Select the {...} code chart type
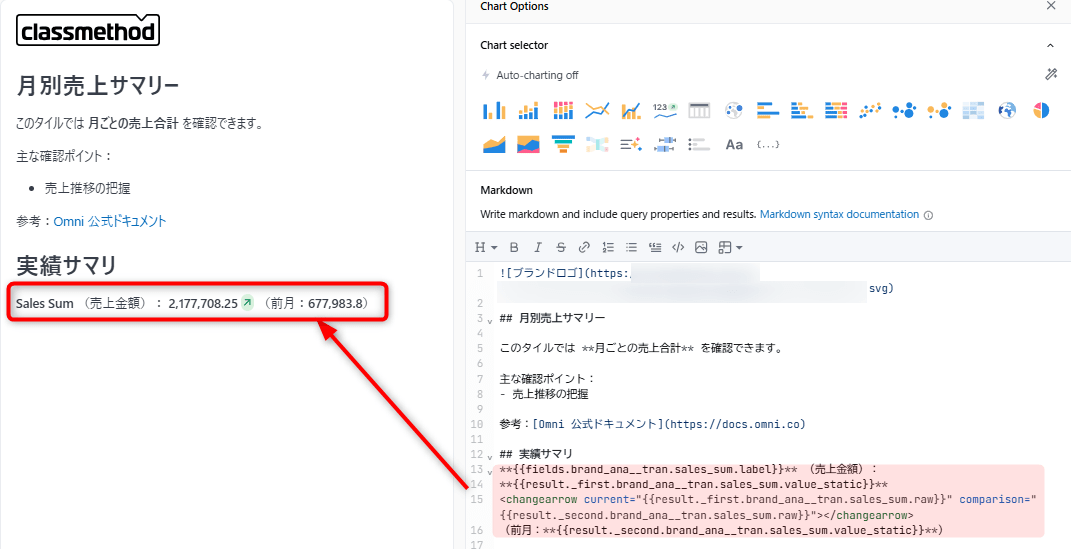Screen dimensions: 1071x549 coord(768,144)
